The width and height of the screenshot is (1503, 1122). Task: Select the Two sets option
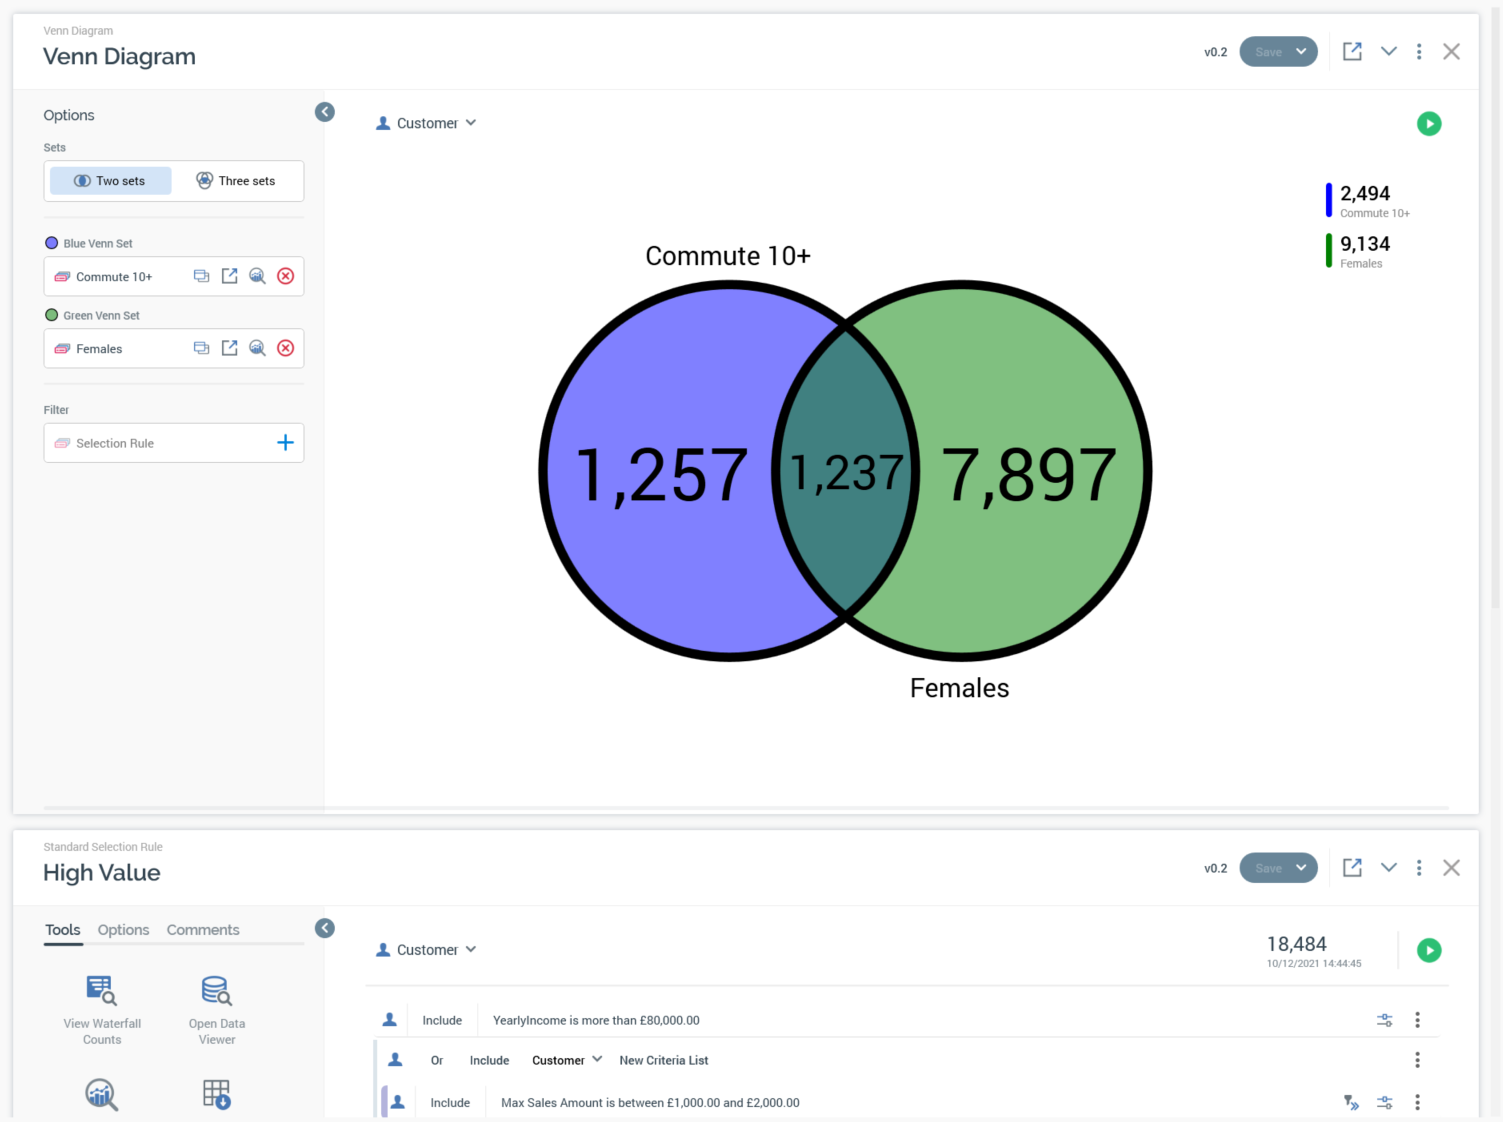[111, 181]
